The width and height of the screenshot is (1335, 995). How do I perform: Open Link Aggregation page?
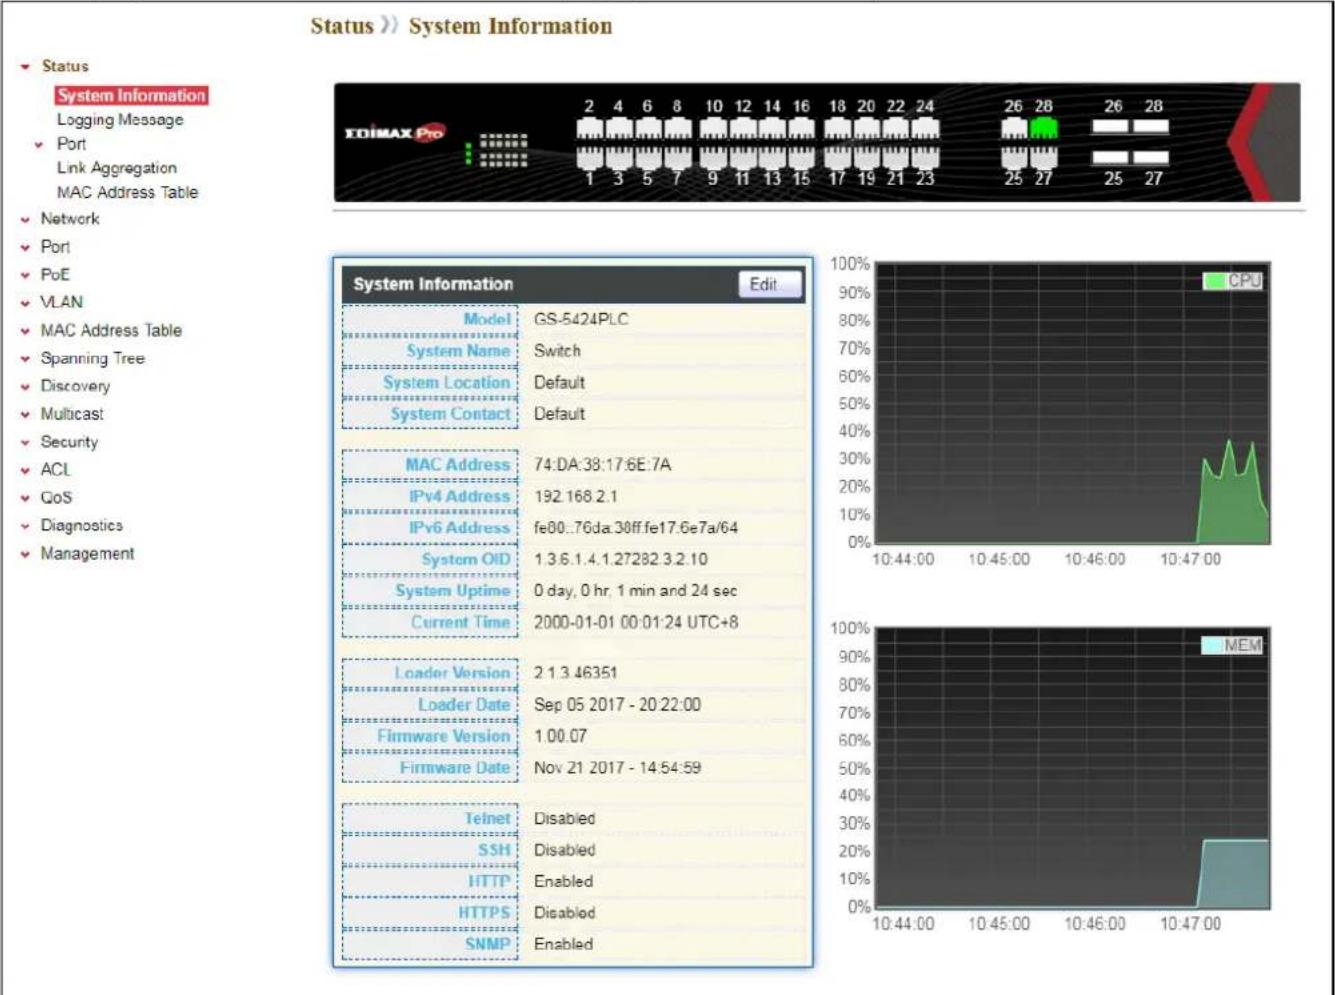(117, 168)
